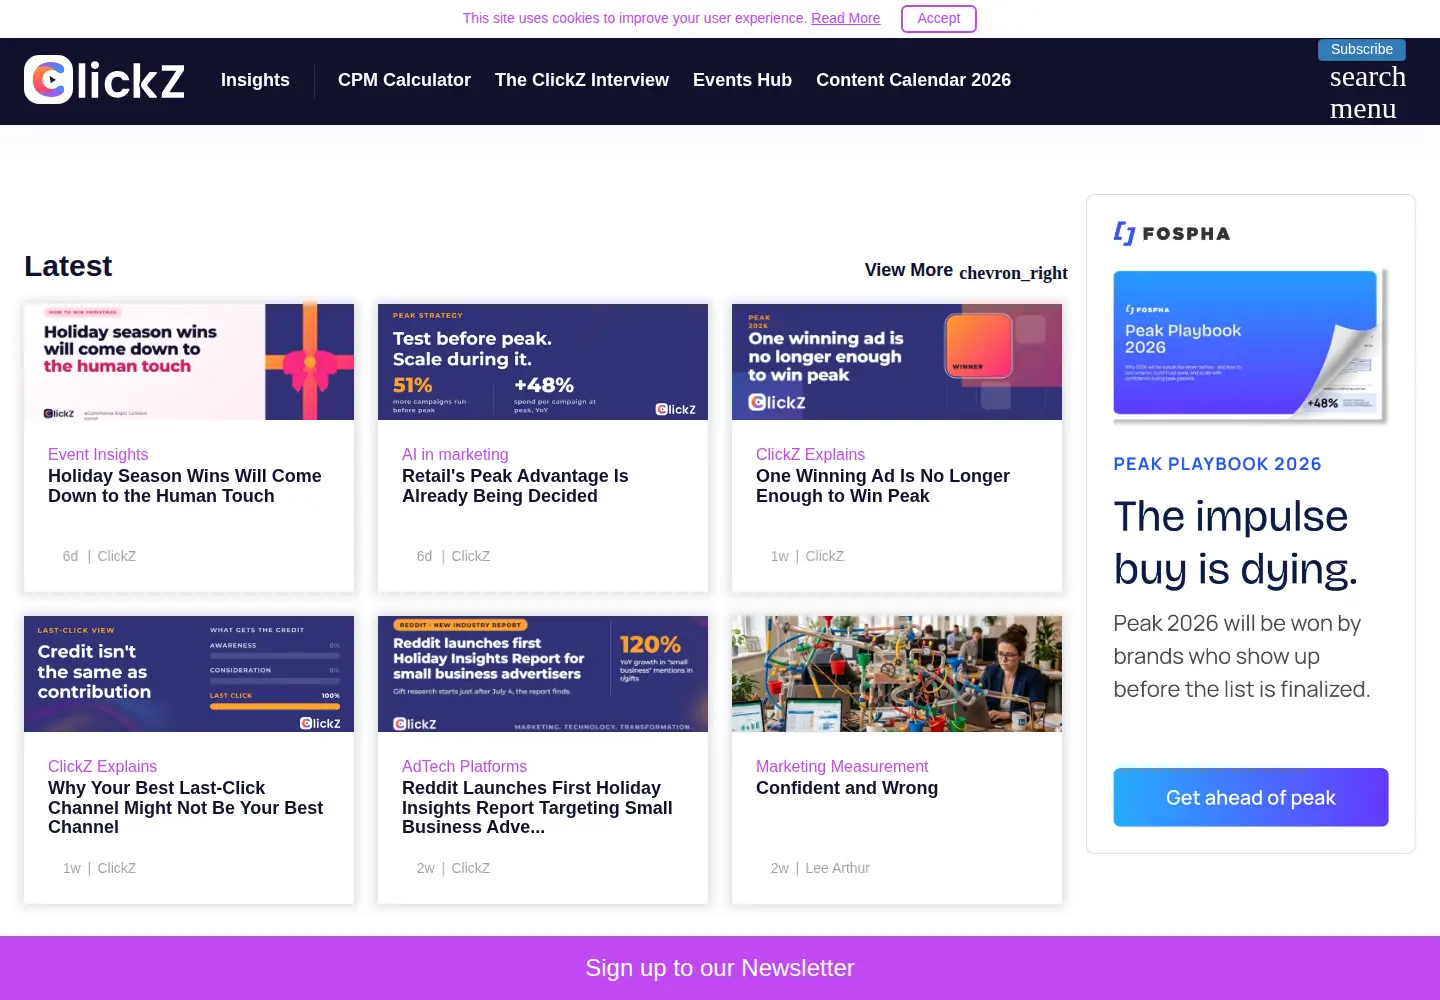Click The impulse buy is dying headline
This screenshot has height=1000, width=1440.
click(x=1236, y=543)
